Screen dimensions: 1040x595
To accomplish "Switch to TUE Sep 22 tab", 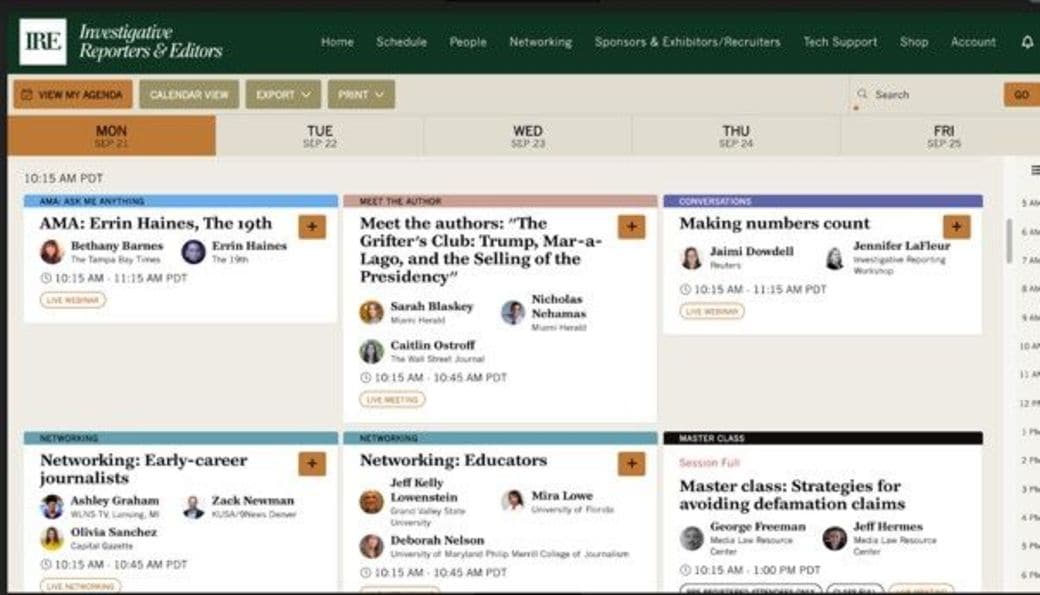I will pyautogui.click(x=320, y=135).
